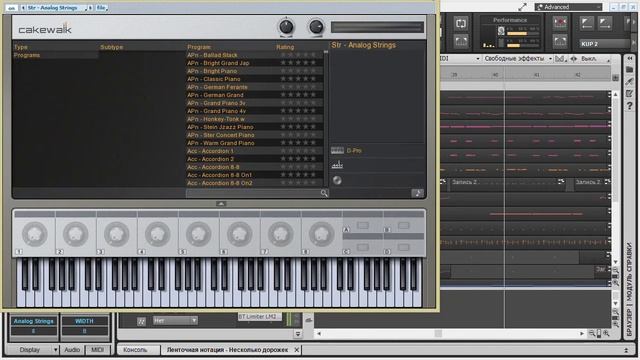Click the keyboard icon right of BT Limiter
This screenshot has width=640, height=360.
click(309, 320)
